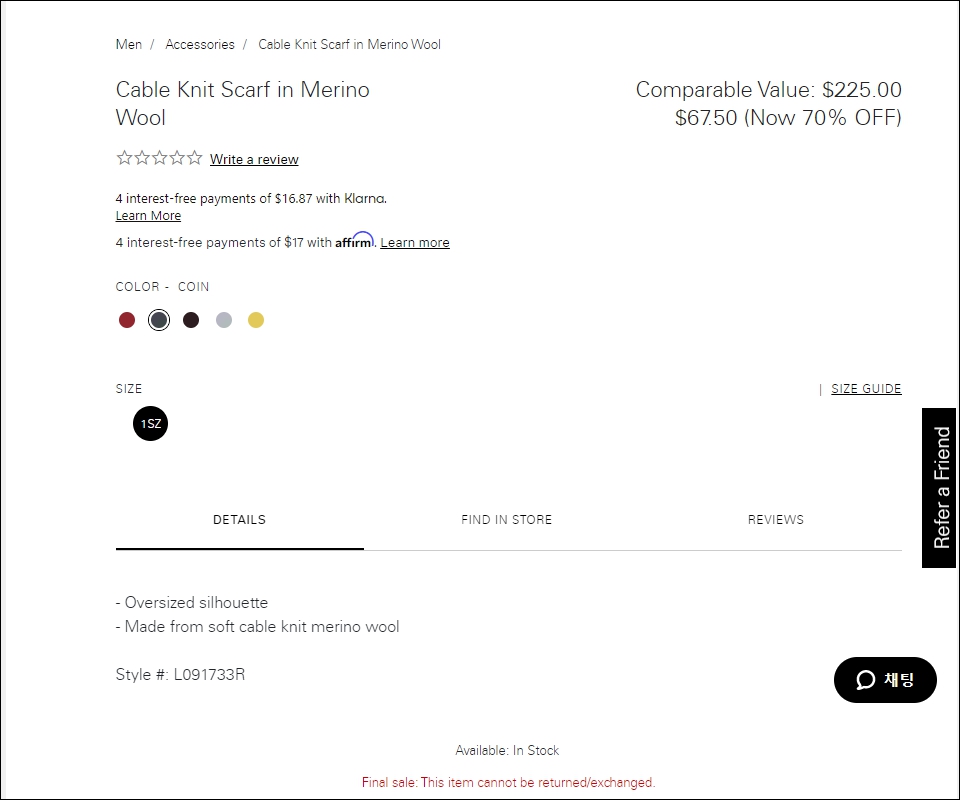The width and height of the screenshot is (960, 800).
Task: Switch to the Details tab
Action: point(239,520)
